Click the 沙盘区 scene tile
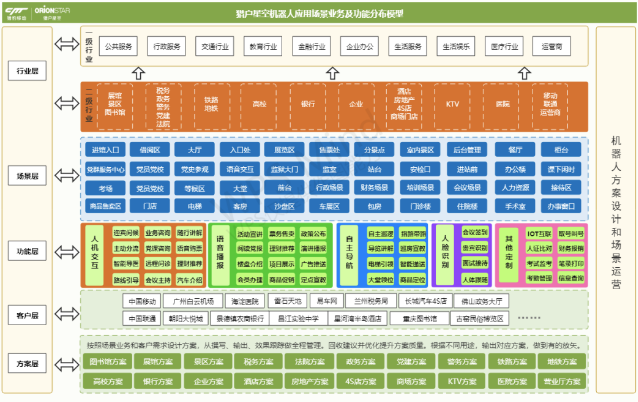Image resolution: width=638 pixels, height=402 pixels. click(x=284, y=206)
